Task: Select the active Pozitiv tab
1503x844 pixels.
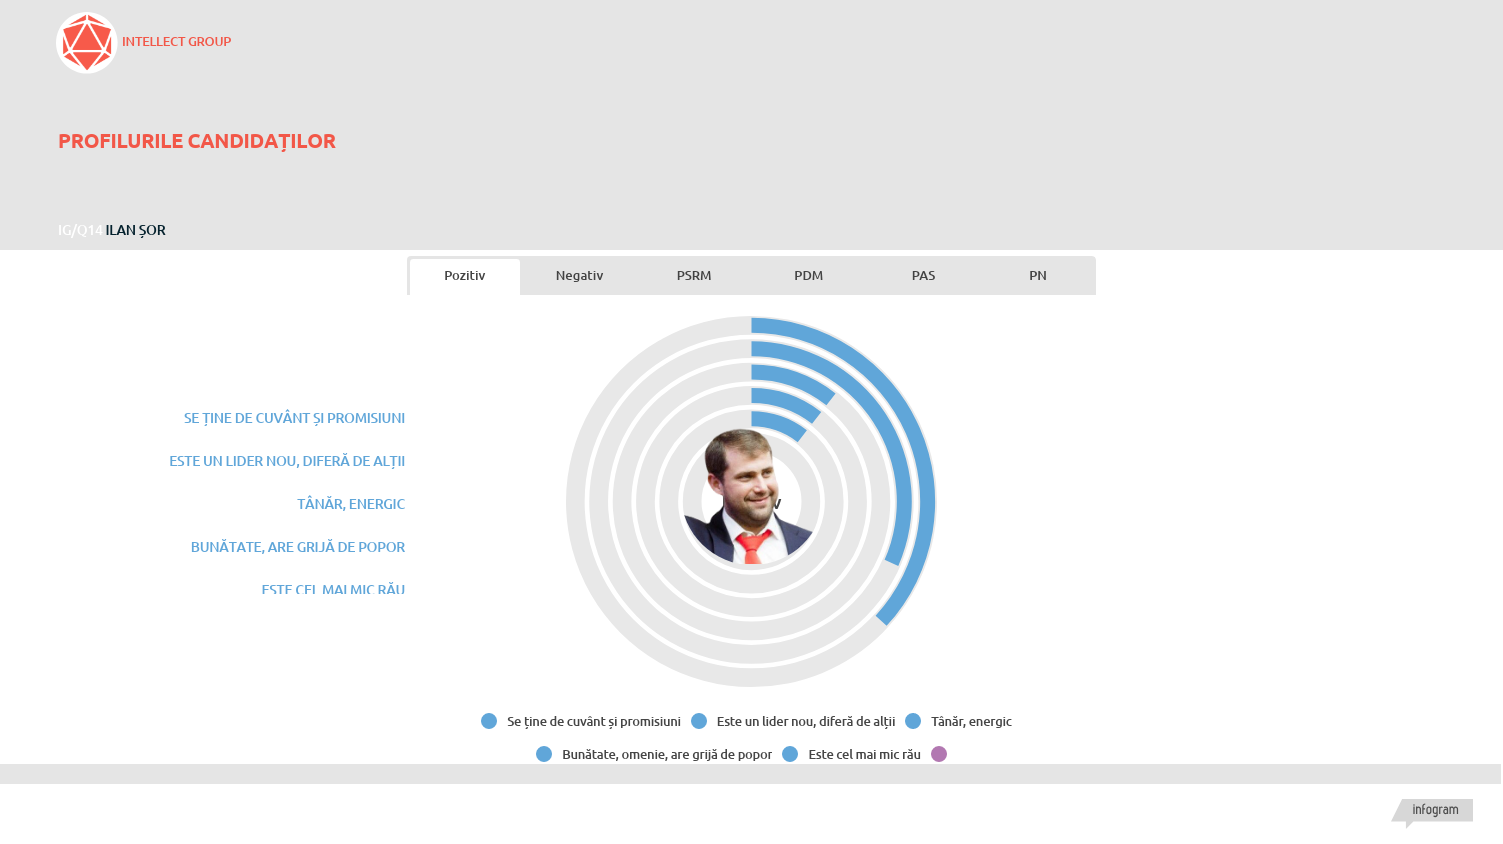Action: pyautogui.click(x=465, y=276)
